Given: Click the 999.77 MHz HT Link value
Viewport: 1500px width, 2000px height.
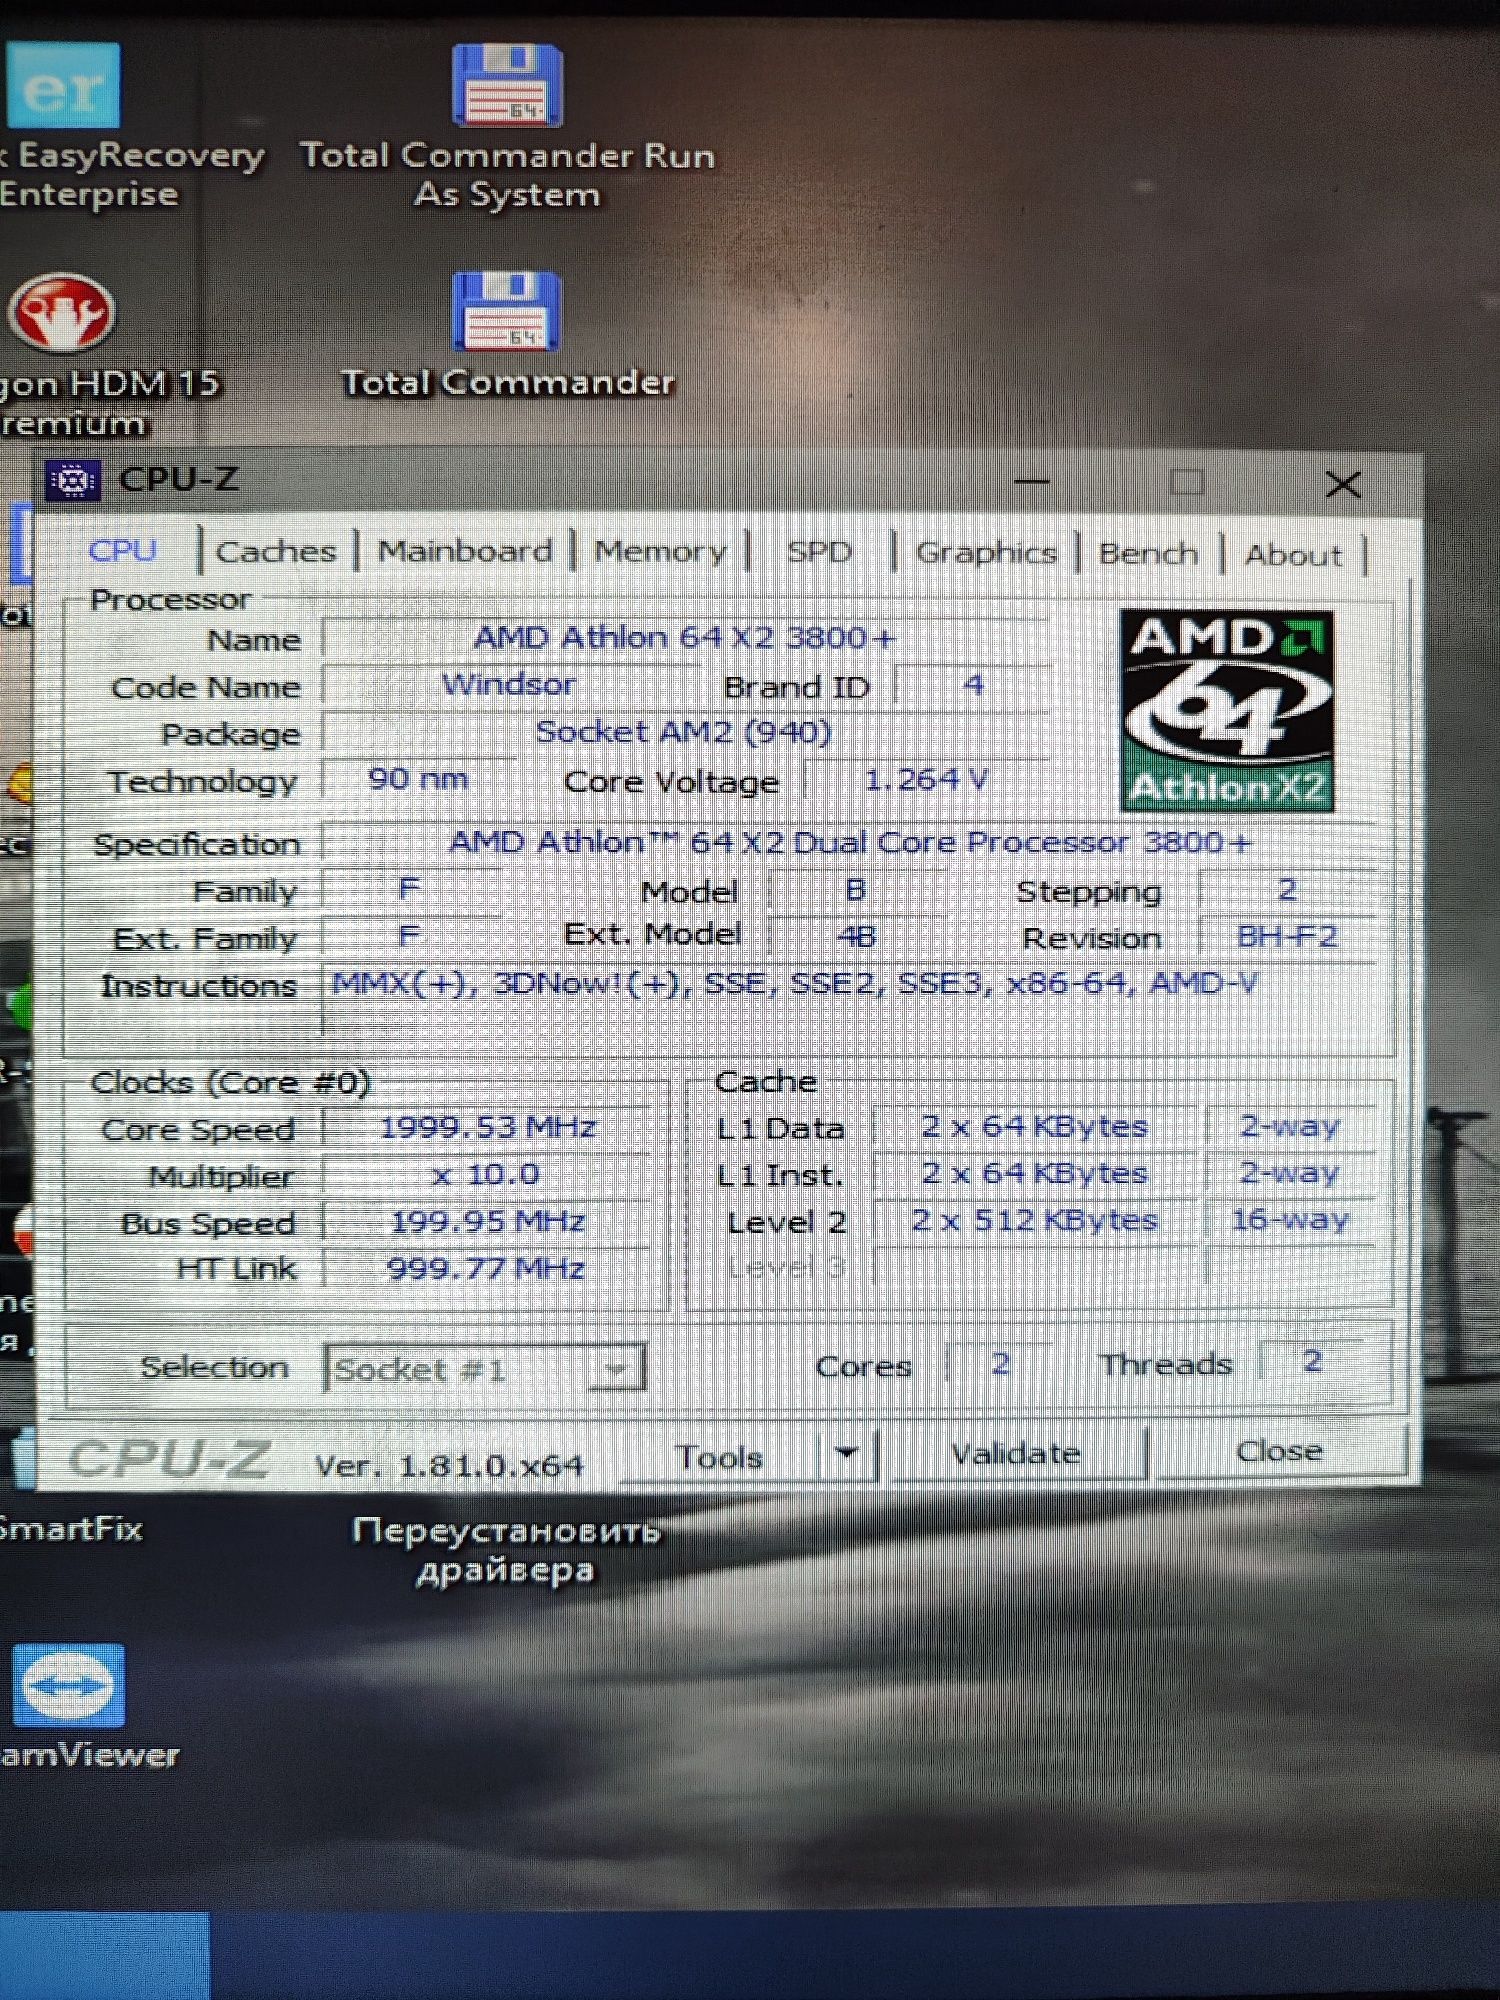Looking at the screenshot, I should (x=486, y=1268).
